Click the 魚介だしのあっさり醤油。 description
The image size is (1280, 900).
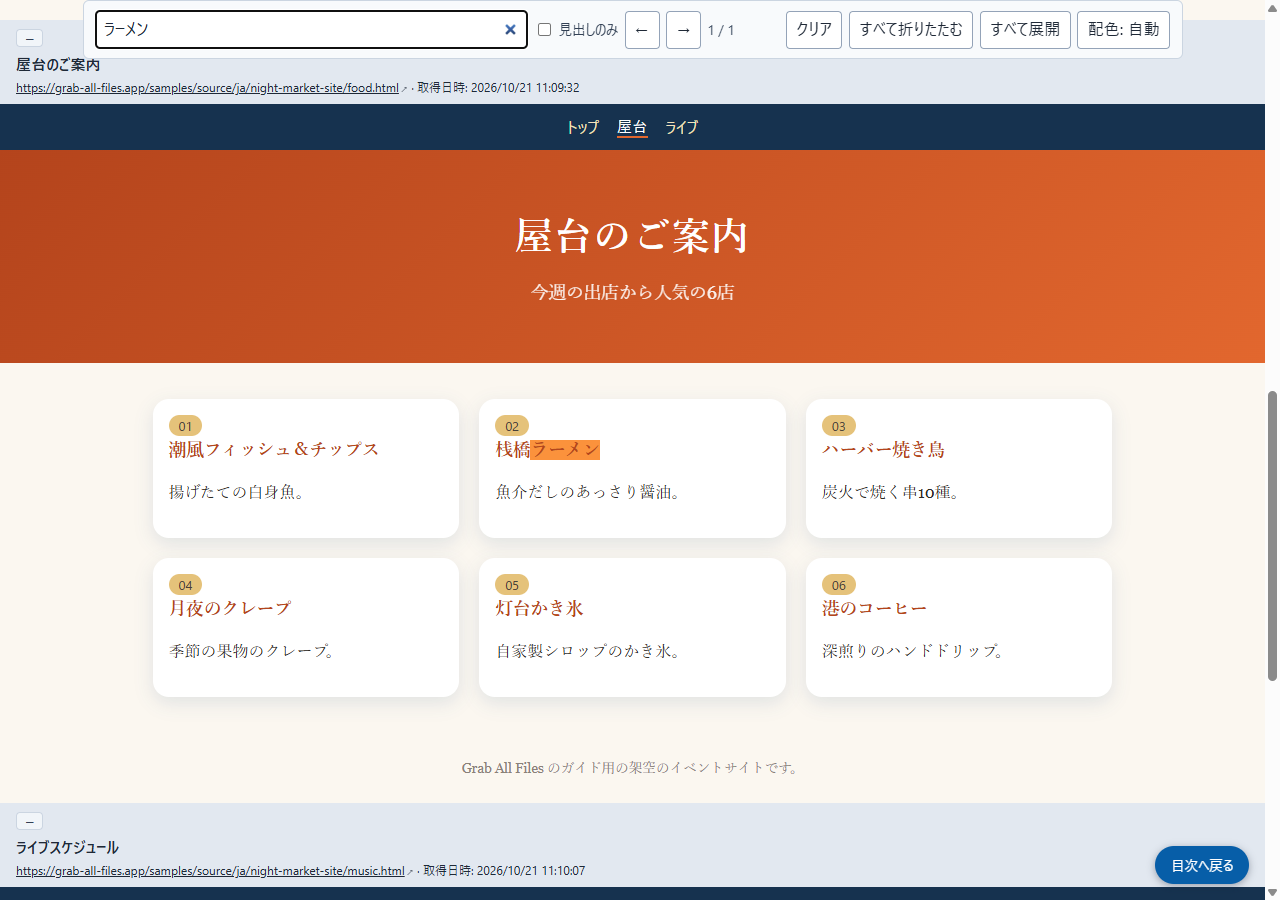(x=588, y=492)
